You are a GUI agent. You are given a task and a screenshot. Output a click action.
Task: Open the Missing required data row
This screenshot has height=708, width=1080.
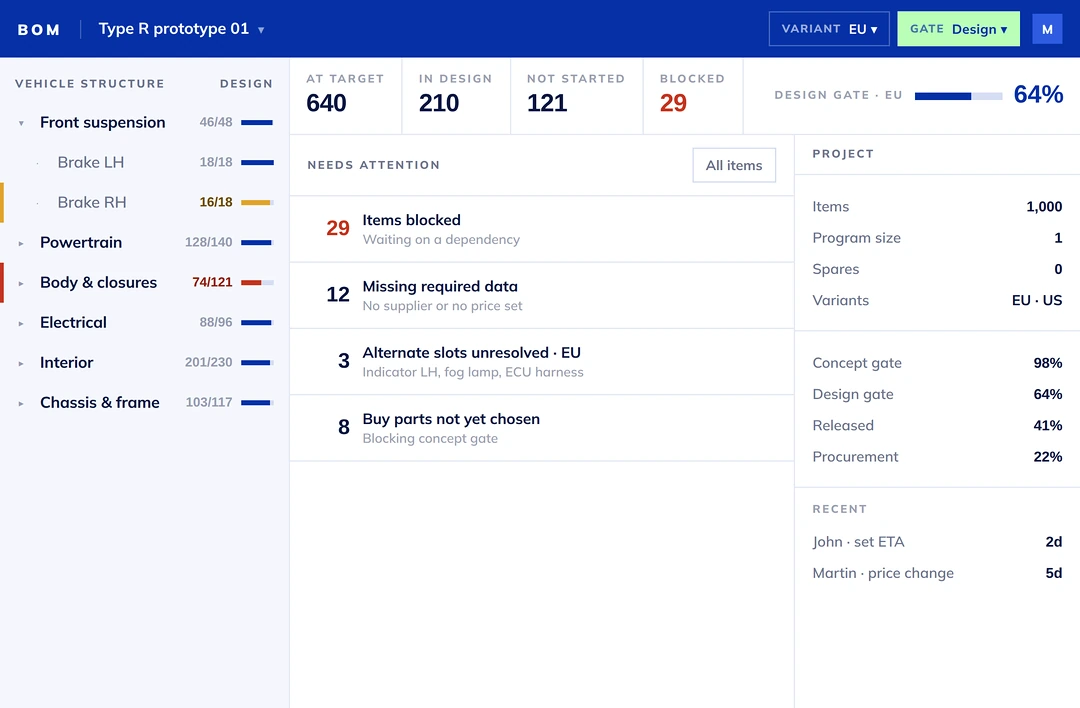542,295
